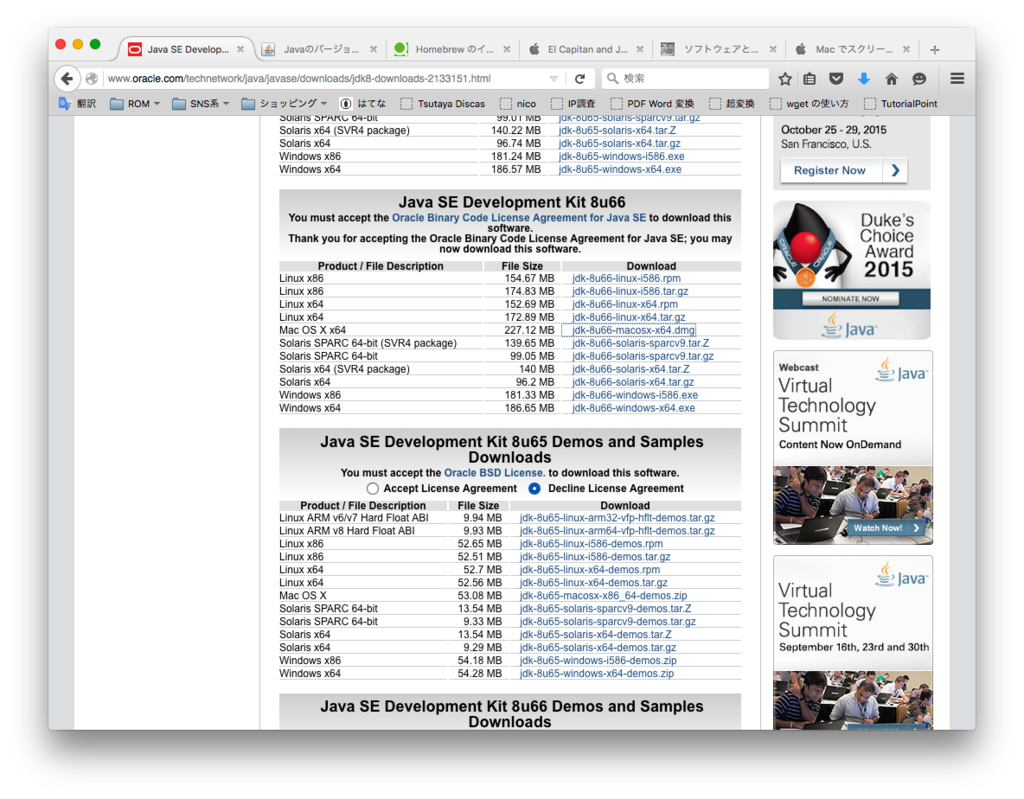The height and width of the screenshot is (799, 1024).
Task: Open the PDF Word 変換 bookmark
Action: (652, 103)
